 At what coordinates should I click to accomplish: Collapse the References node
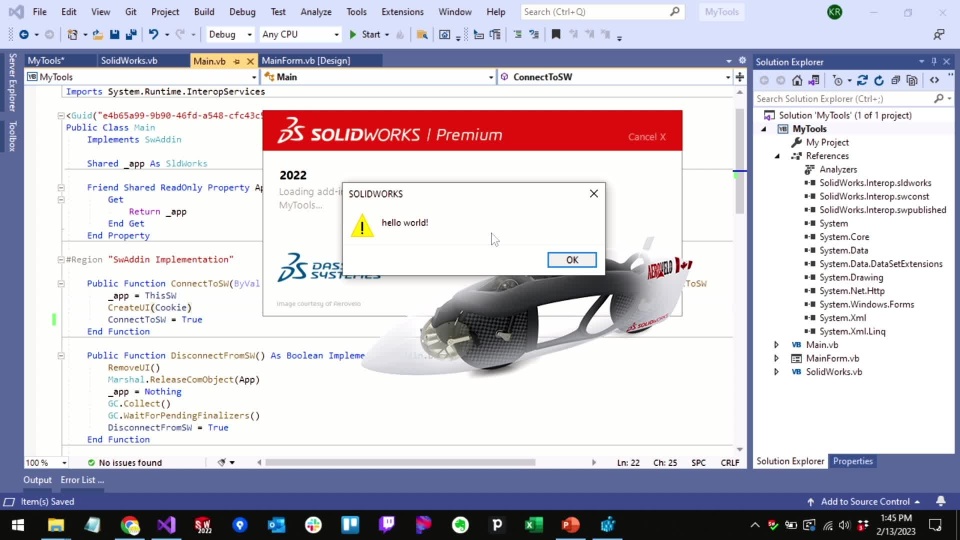coord(777,156)
